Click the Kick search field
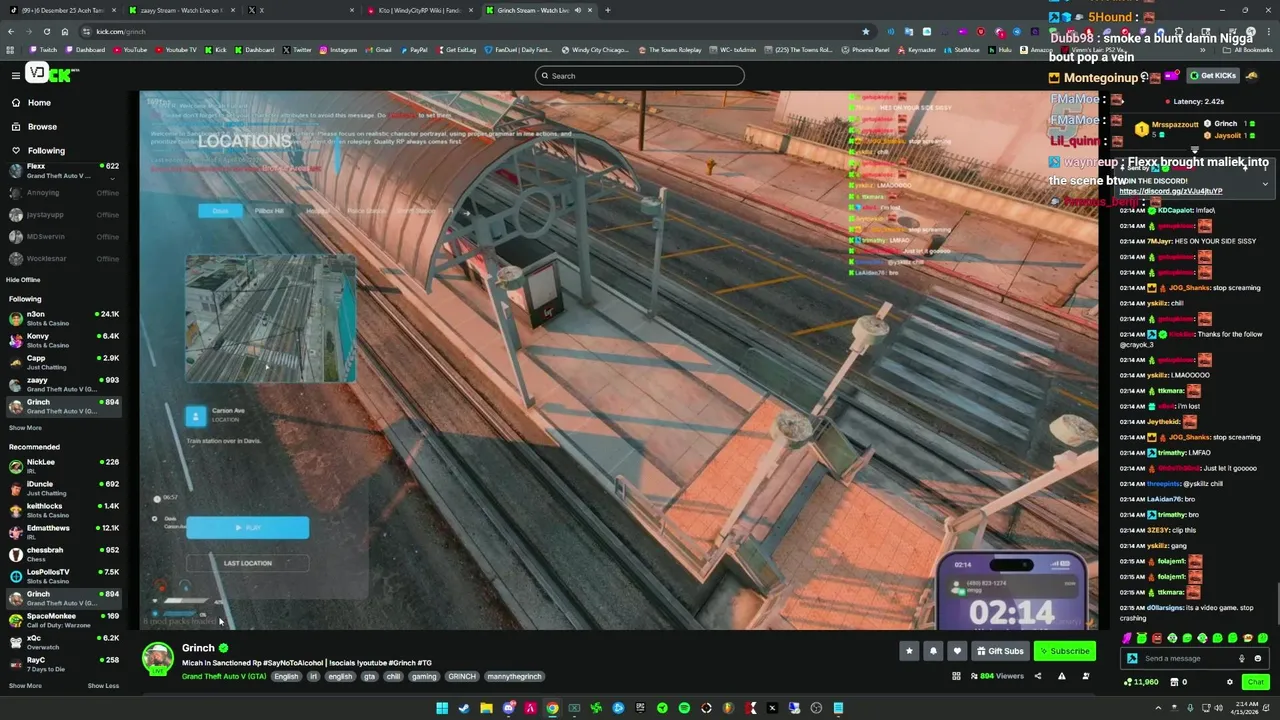 click(x=640, y=76)
